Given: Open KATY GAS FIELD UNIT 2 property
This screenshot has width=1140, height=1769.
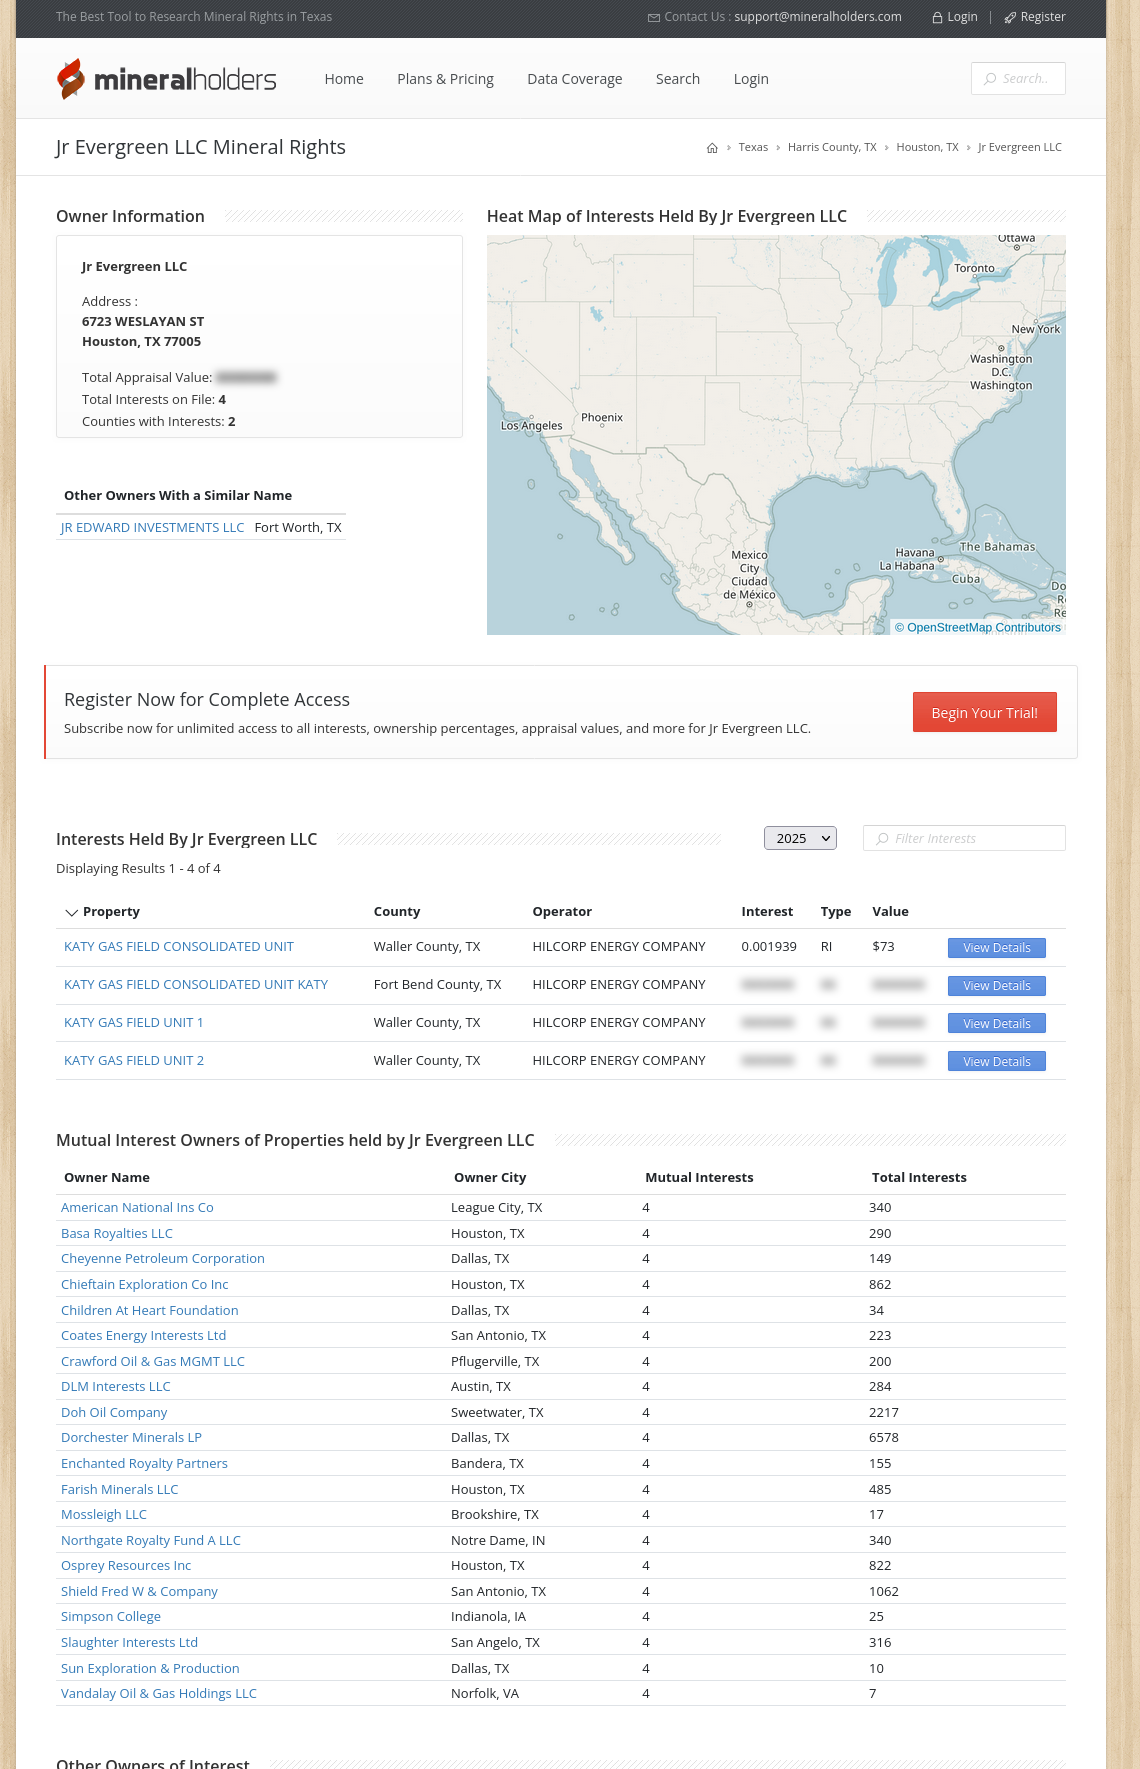Looking at the screenshot, I should 134,1061.
